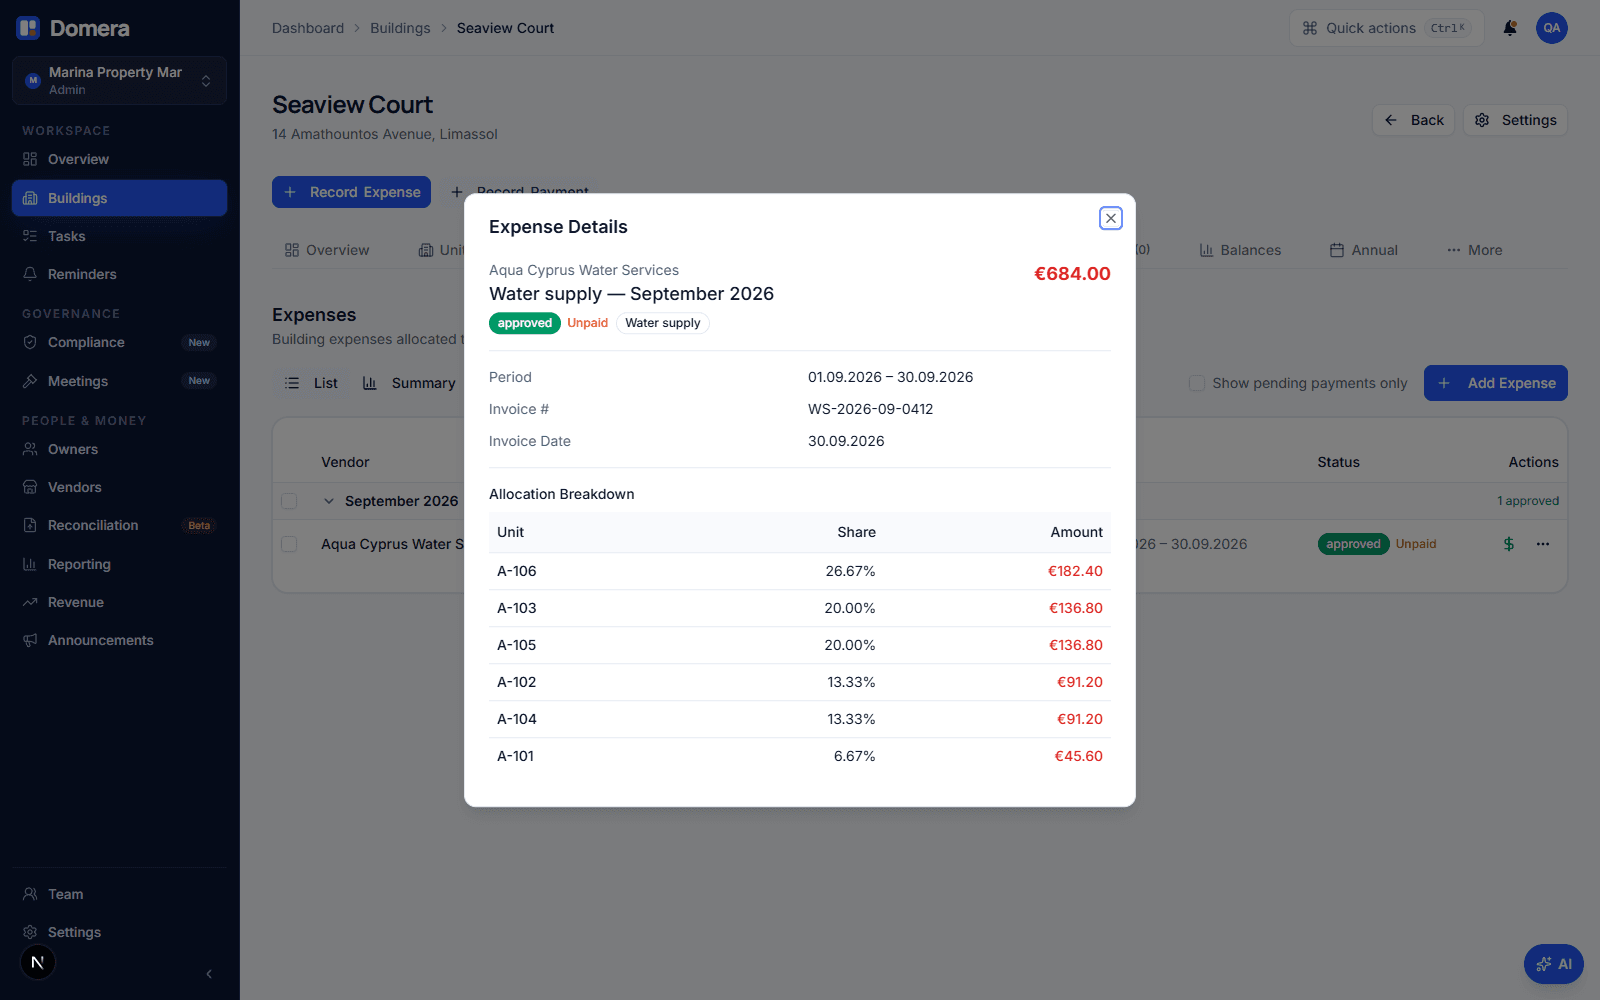This screenshot has width=1600, height=1000.
Task: Click the Water supply category tag
Action: point(663,323)
